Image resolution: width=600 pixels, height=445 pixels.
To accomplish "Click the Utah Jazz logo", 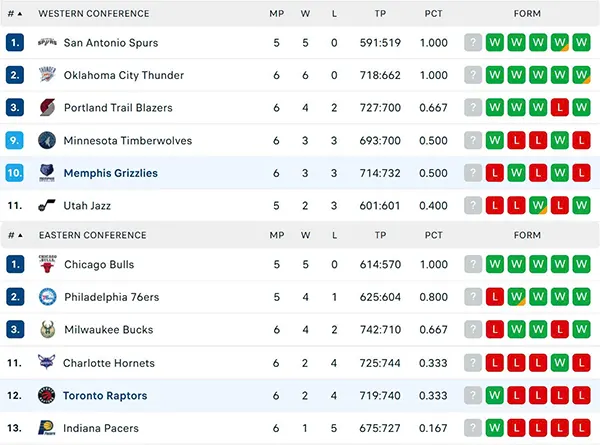I will 47,205.
